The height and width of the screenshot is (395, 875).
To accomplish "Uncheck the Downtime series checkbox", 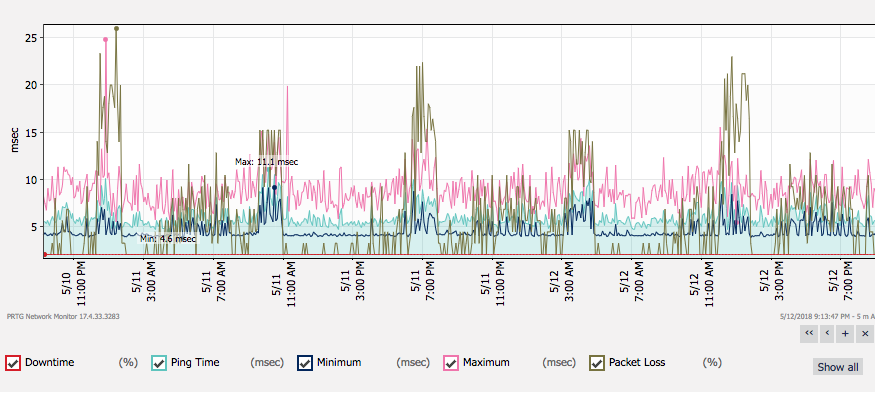I will pos(13,363).
